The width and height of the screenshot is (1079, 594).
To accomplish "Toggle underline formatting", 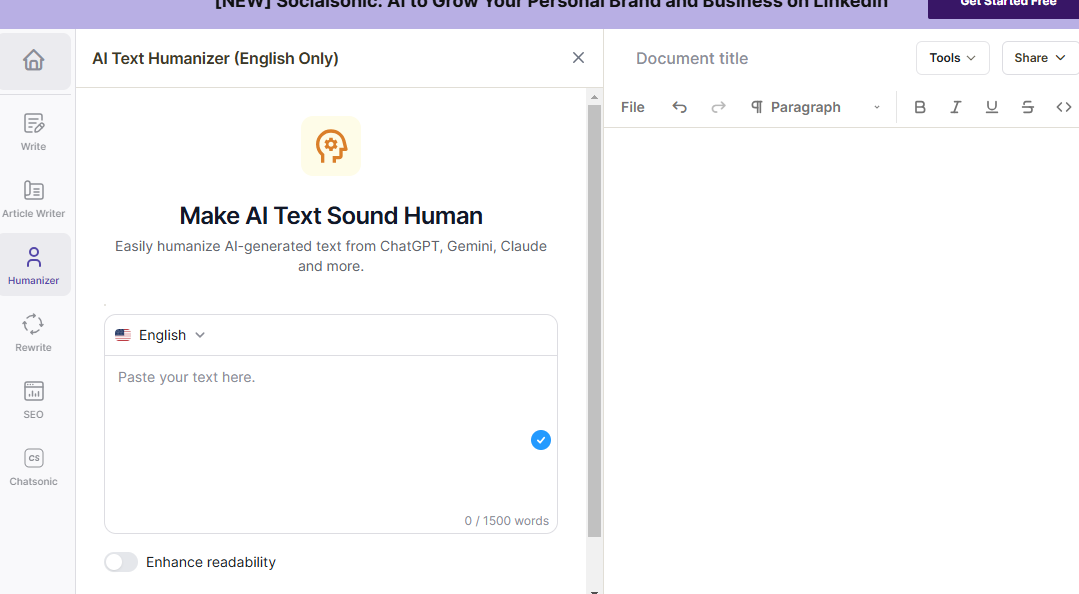I will (992, 107).
